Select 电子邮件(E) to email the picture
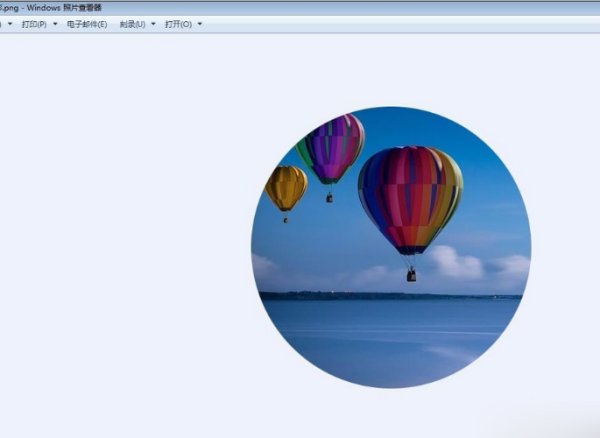Viewport: 600px width, 438px height. (87, 24)
